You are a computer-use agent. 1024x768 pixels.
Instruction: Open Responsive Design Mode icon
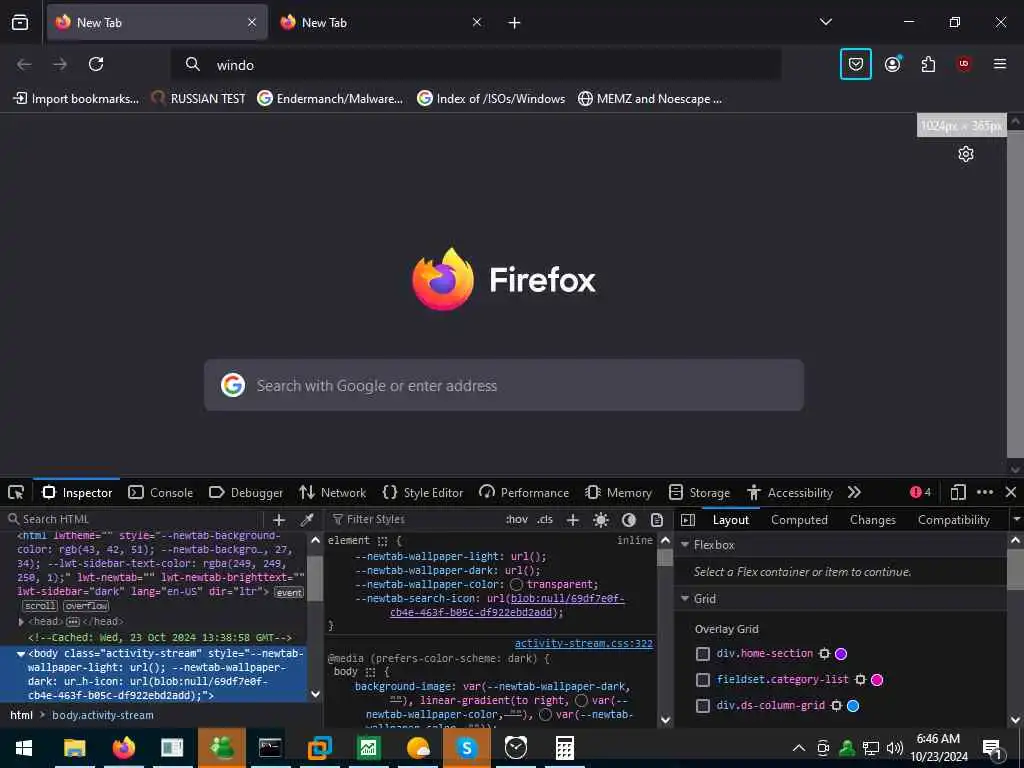point(958,492)
